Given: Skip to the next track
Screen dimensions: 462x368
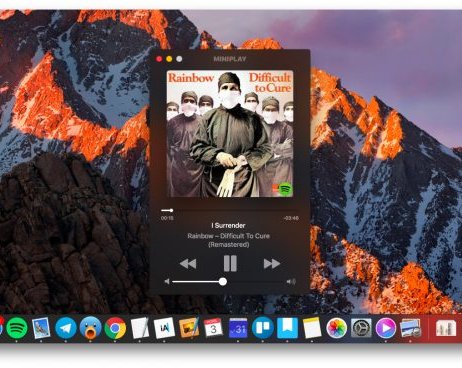Looking at the screenshot, I should (x=272, y=264).
